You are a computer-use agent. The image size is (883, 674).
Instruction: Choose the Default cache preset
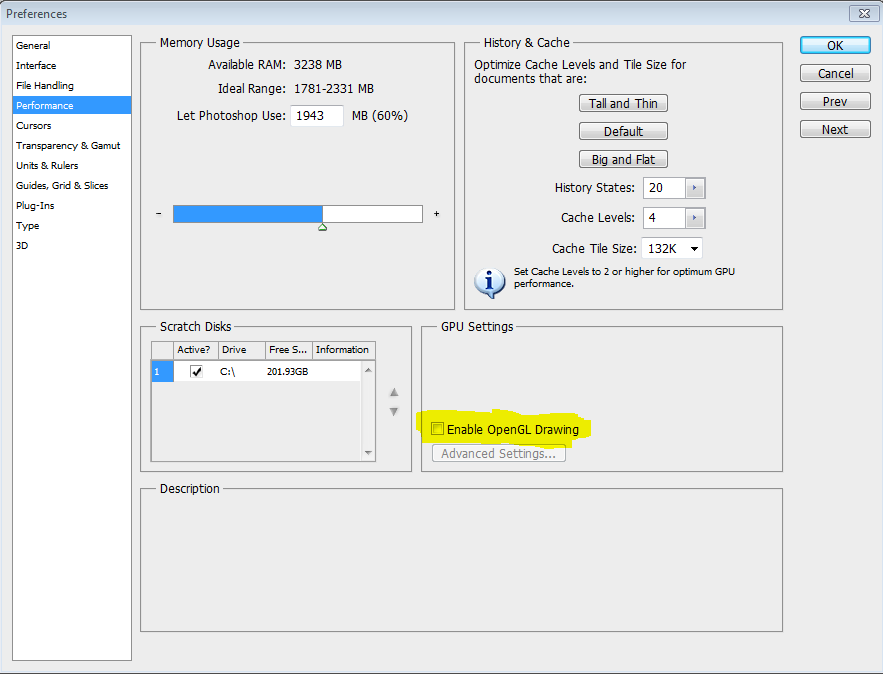coord(623,131)
